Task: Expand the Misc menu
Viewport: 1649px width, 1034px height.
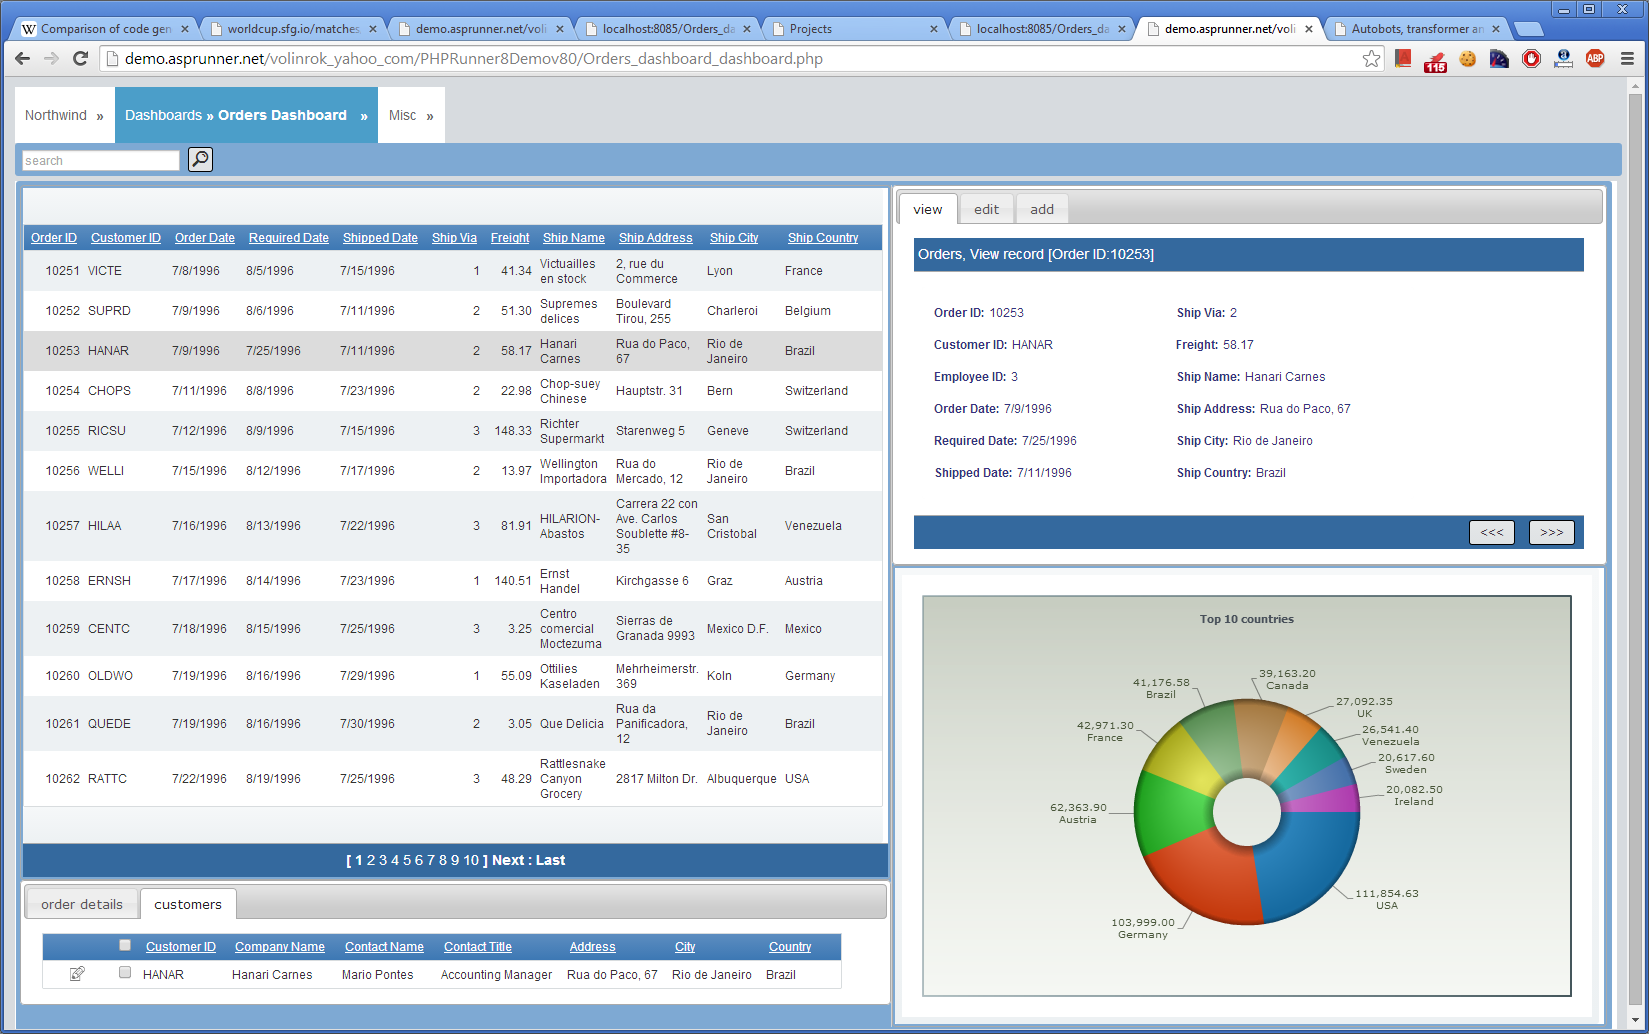Action: pos(411,116)
